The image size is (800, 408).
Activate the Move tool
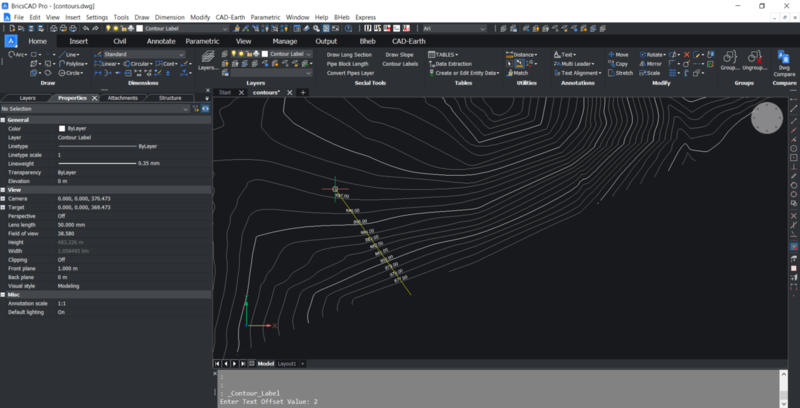(x=617, y=54)
